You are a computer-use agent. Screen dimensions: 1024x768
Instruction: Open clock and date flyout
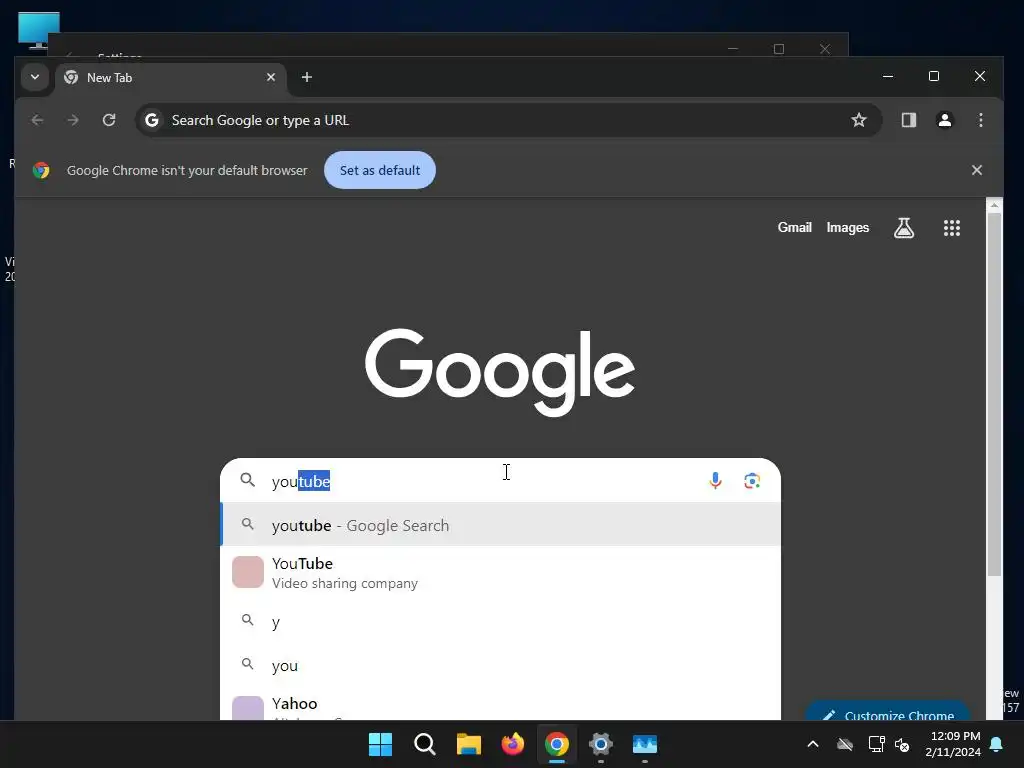tap(953, 744)
